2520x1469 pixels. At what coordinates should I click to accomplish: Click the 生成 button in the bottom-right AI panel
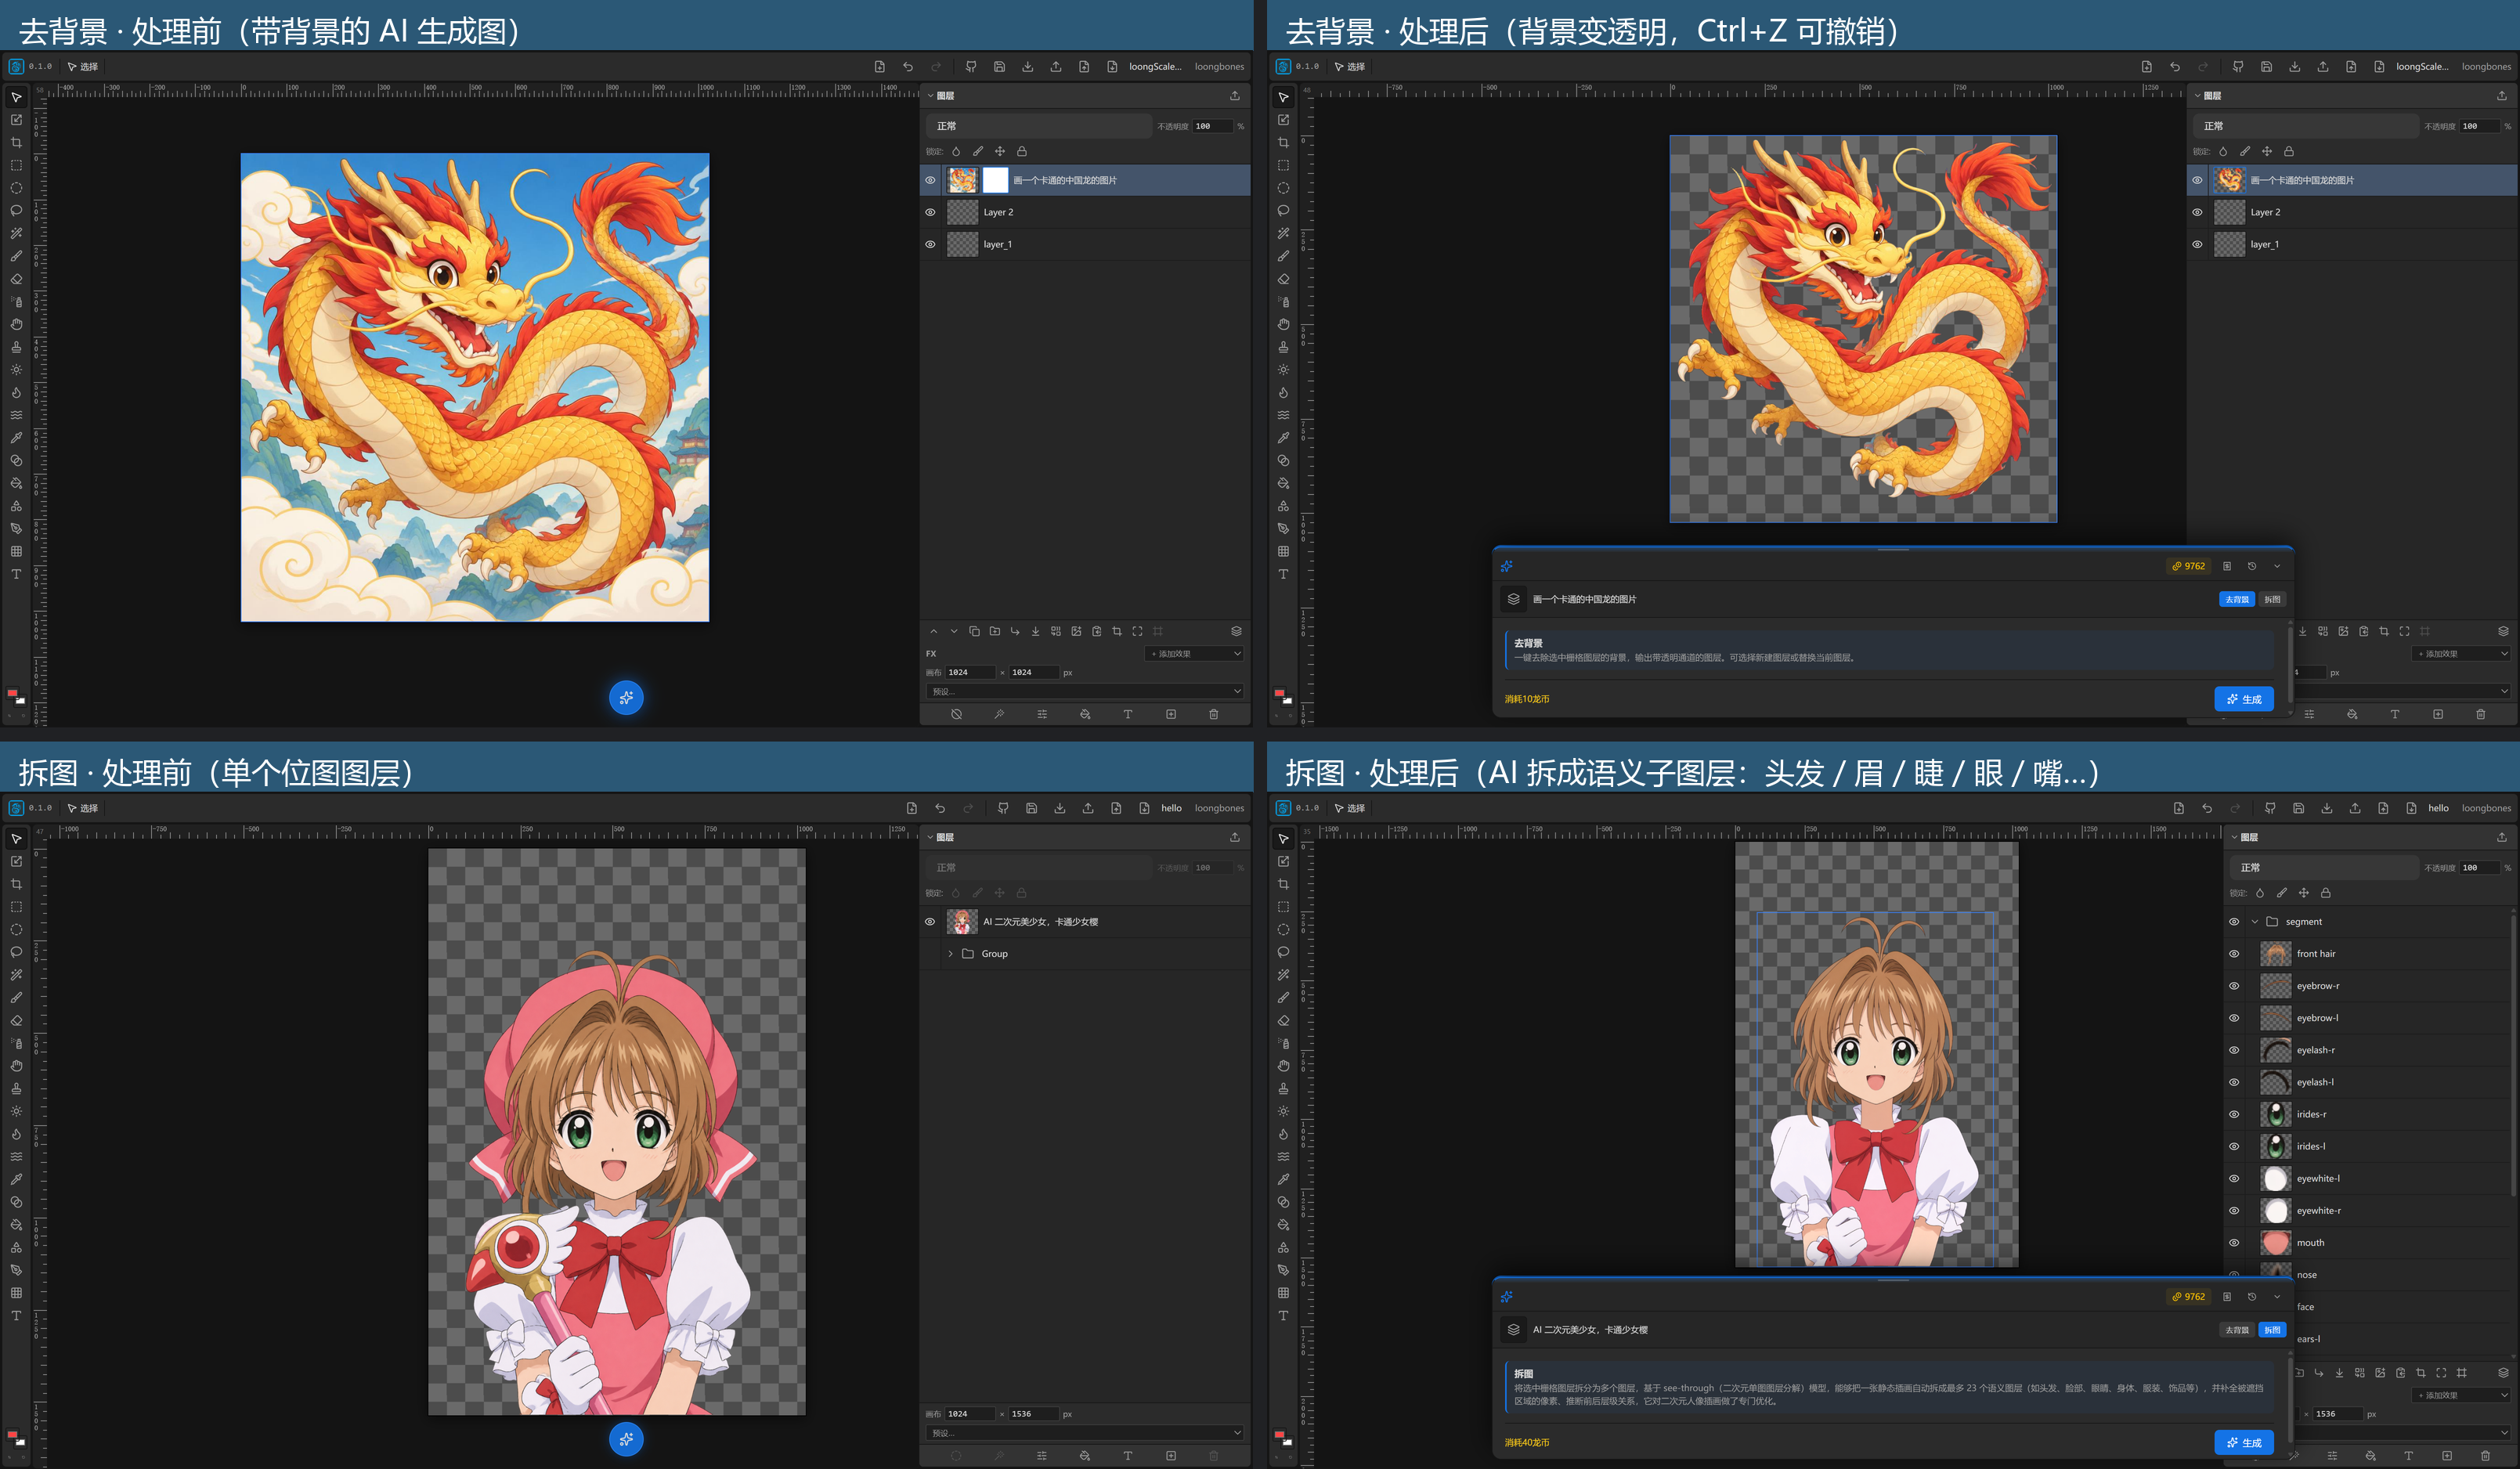pos(2244,1442)
